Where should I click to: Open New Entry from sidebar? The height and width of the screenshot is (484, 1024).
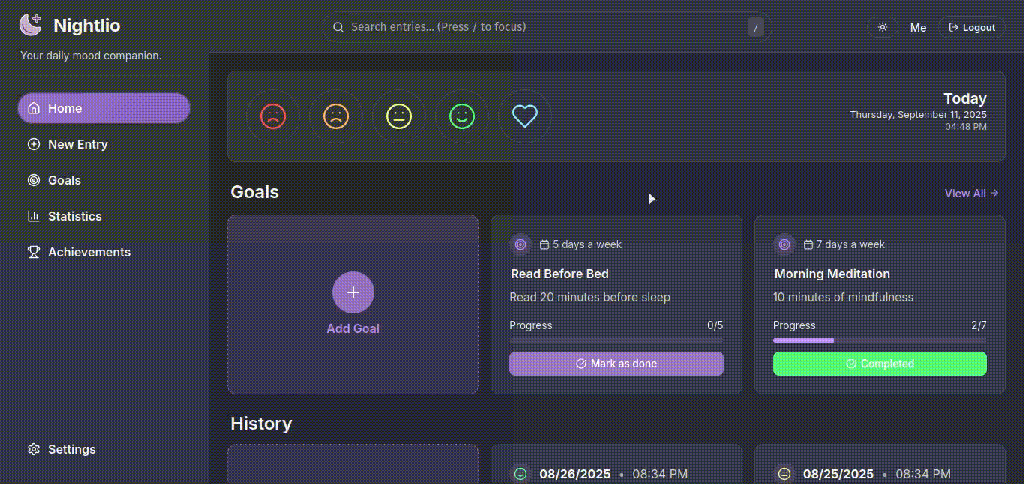[x=77, y=144]
